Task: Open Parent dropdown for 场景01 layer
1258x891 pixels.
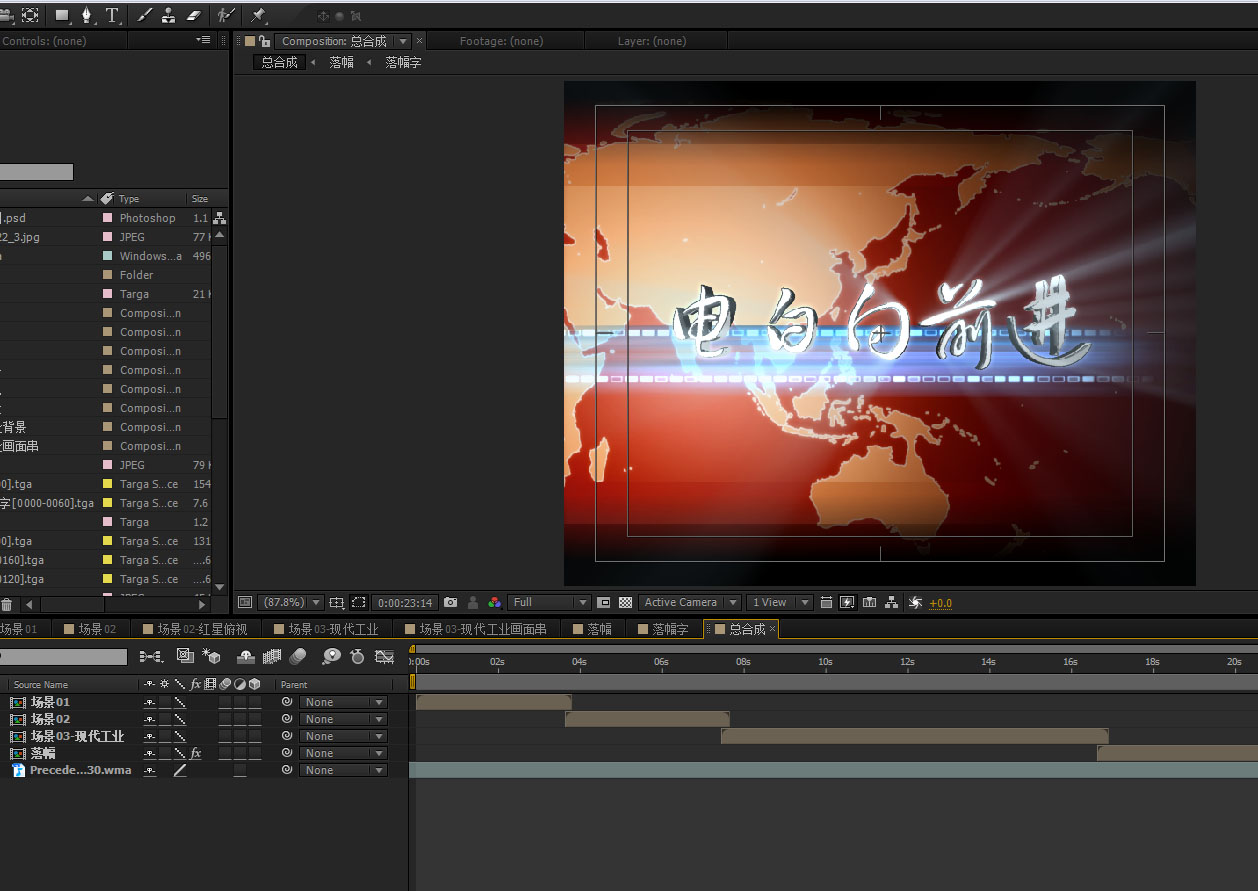Action: 344,702
